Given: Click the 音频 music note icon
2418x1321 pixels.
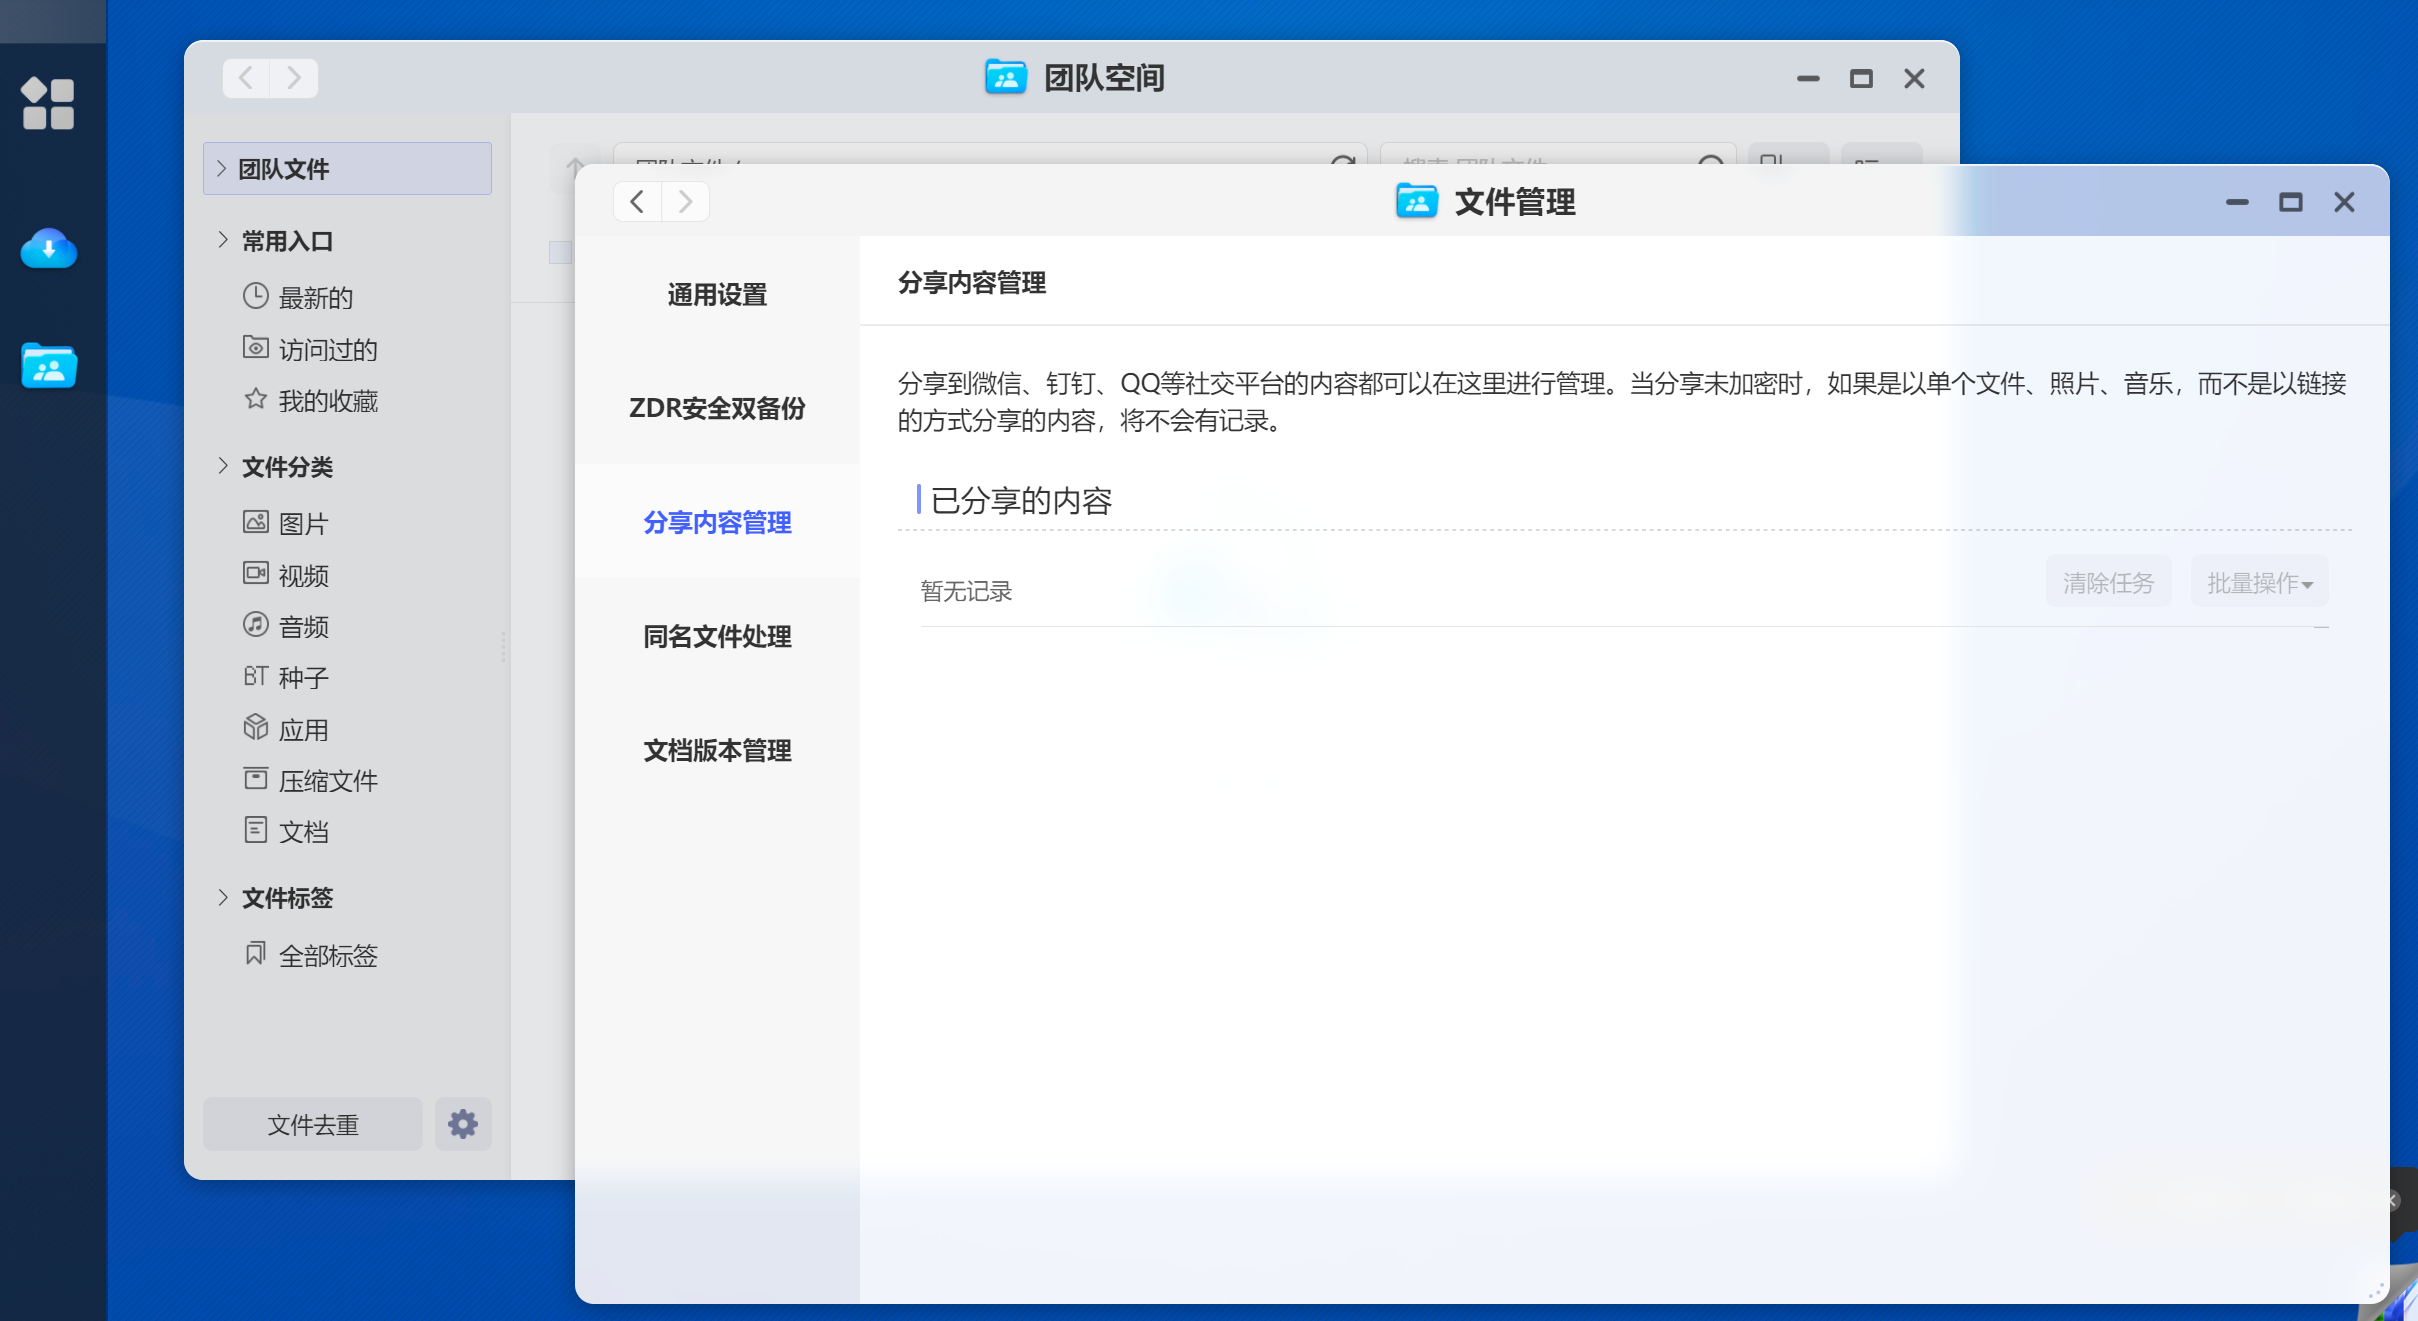Looking at the screenshot, I should point(256,625).
